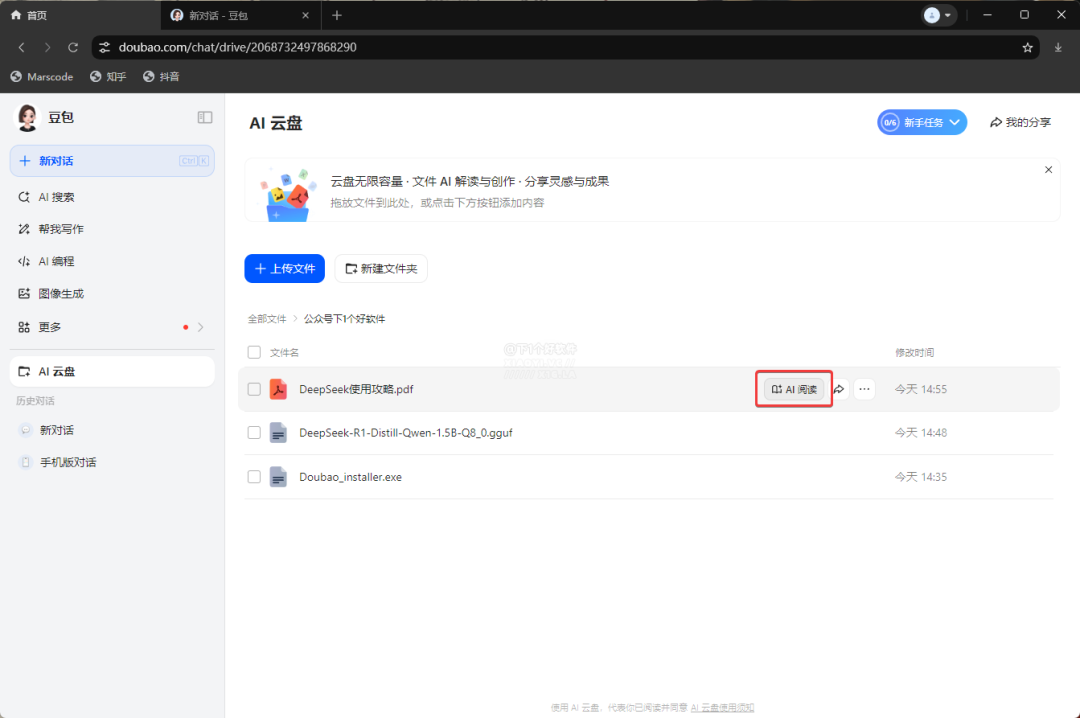Open the browser downloads icon

pos(1058,47)
